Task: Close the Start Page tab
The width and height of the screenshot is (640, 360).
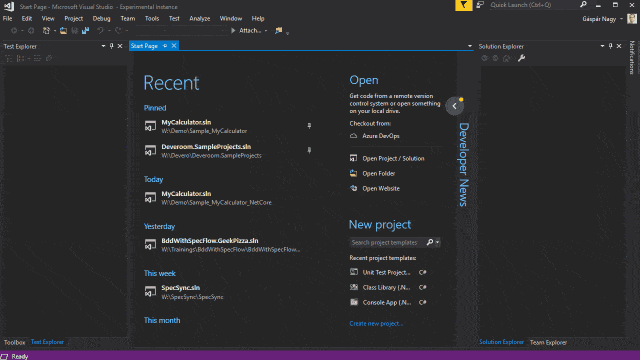Action: coord(174,46)
